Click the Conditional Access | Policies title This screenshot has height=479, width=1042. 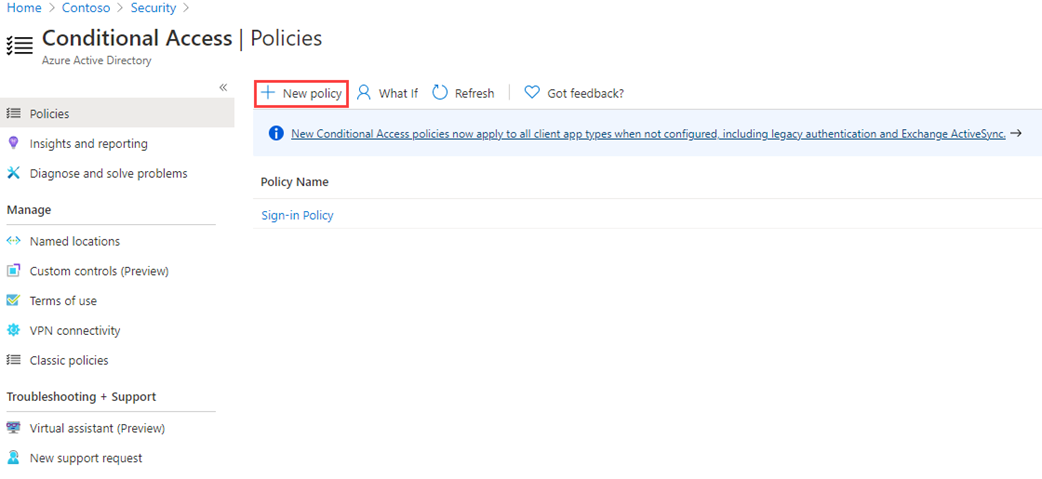click(x=182, y=39)
